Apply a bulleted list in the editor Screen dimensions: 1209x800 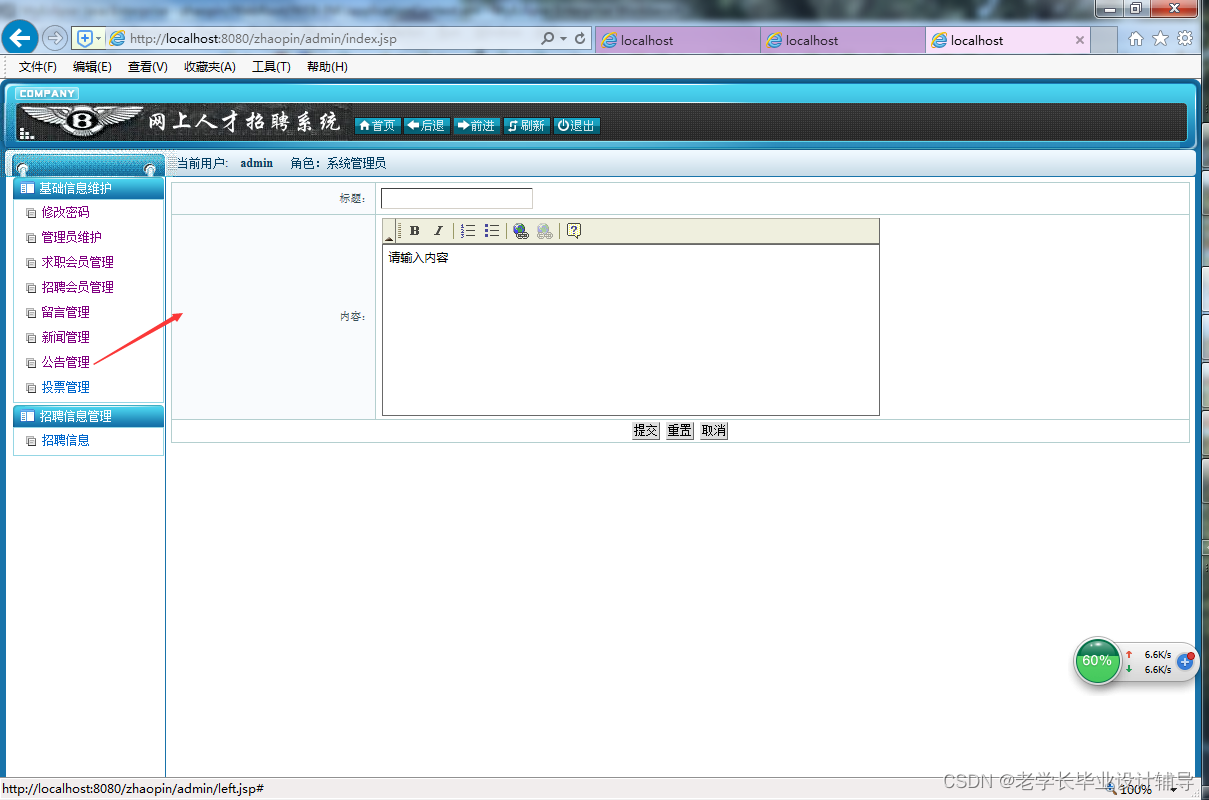point(491,230)
